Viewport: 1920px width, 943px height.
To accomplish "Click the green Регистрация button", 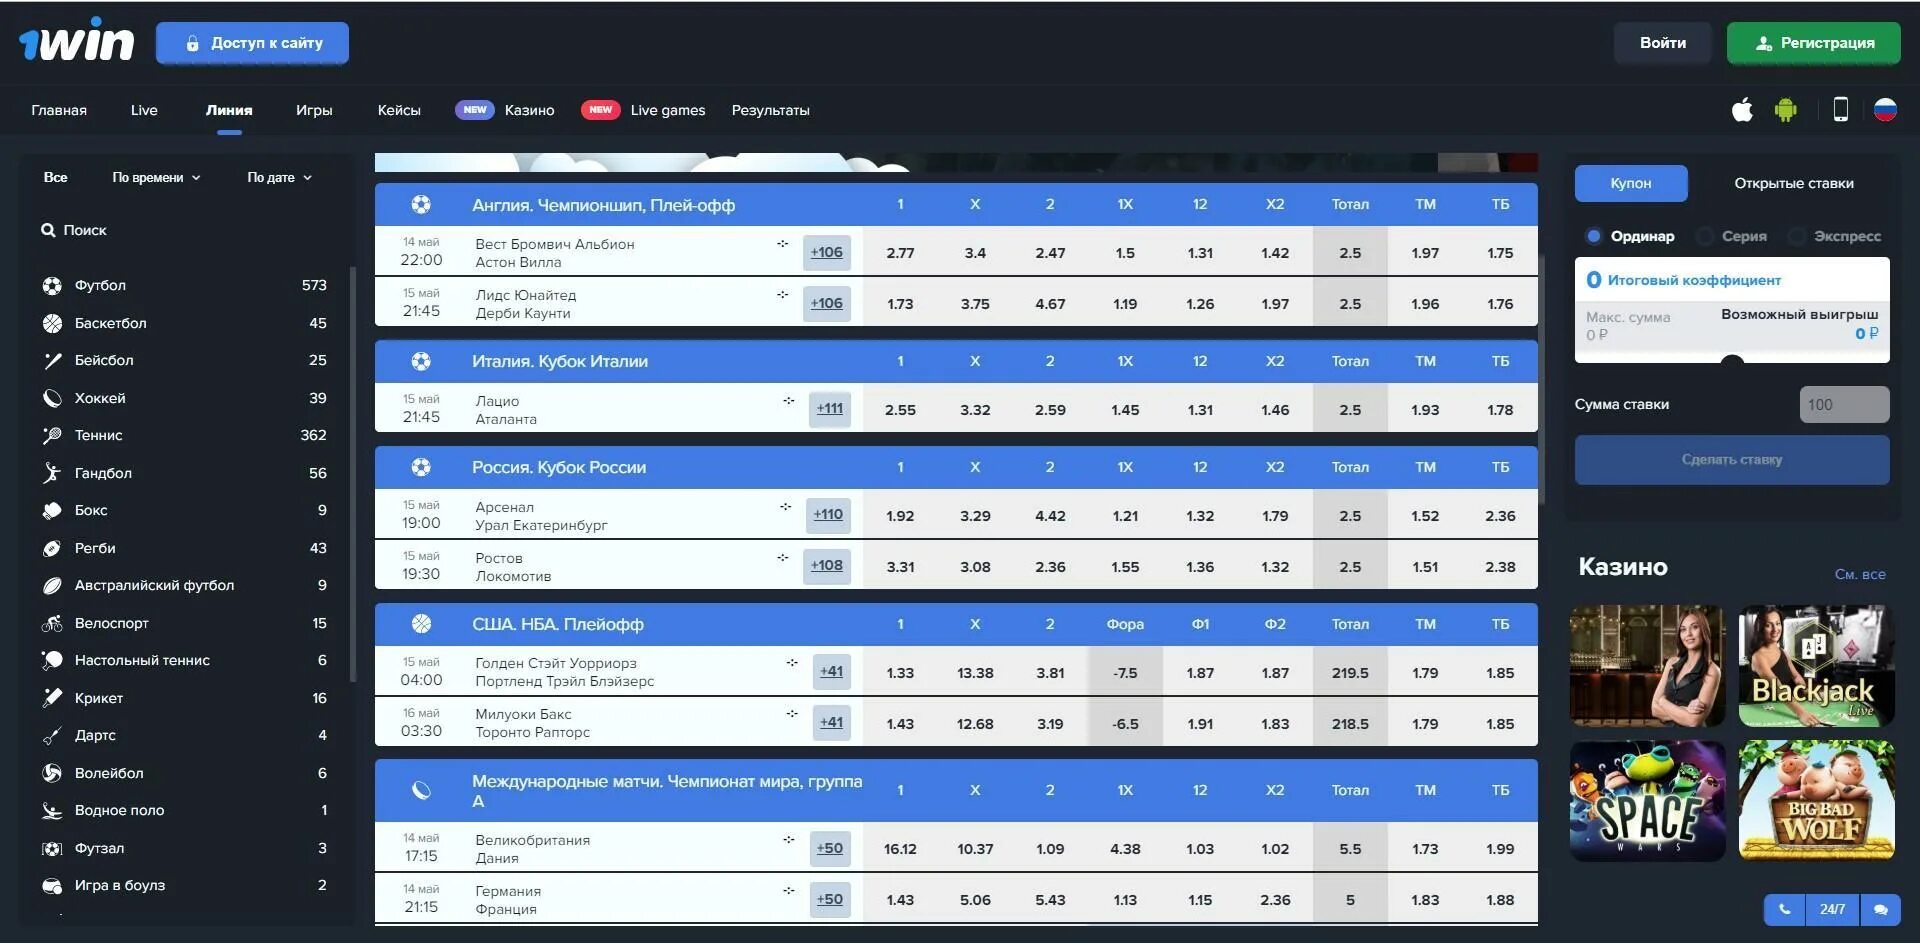I will pos(1814,43).
